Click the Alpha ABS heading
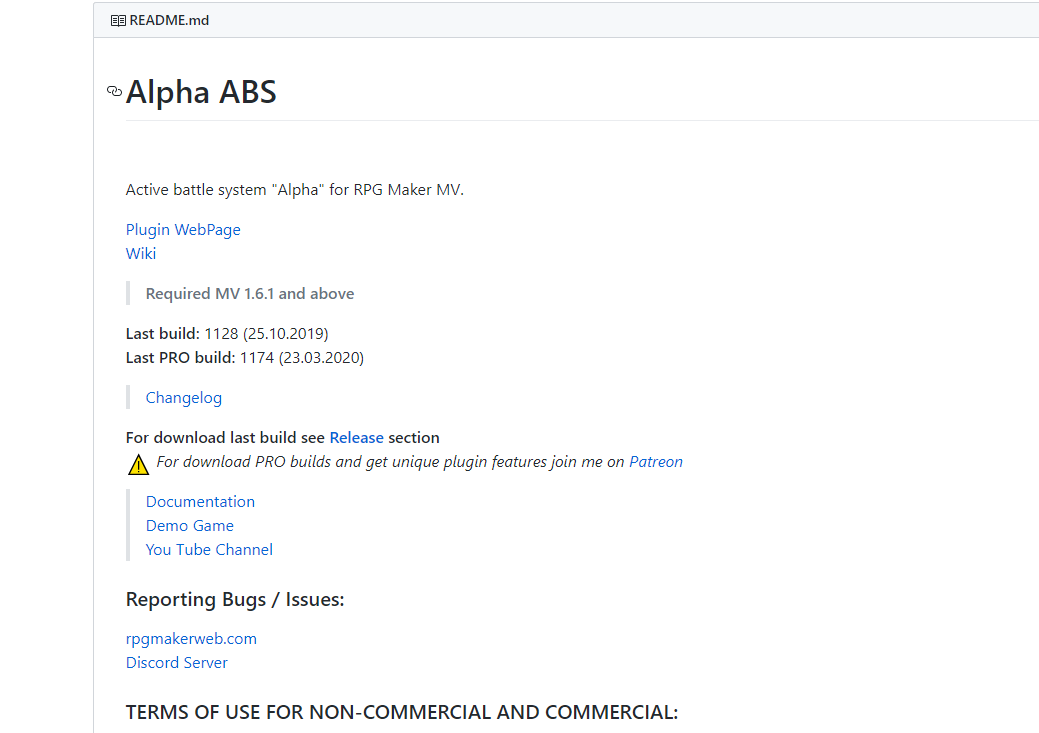The height and width of the screenshot is (733, 1039). tap(201, 91)
